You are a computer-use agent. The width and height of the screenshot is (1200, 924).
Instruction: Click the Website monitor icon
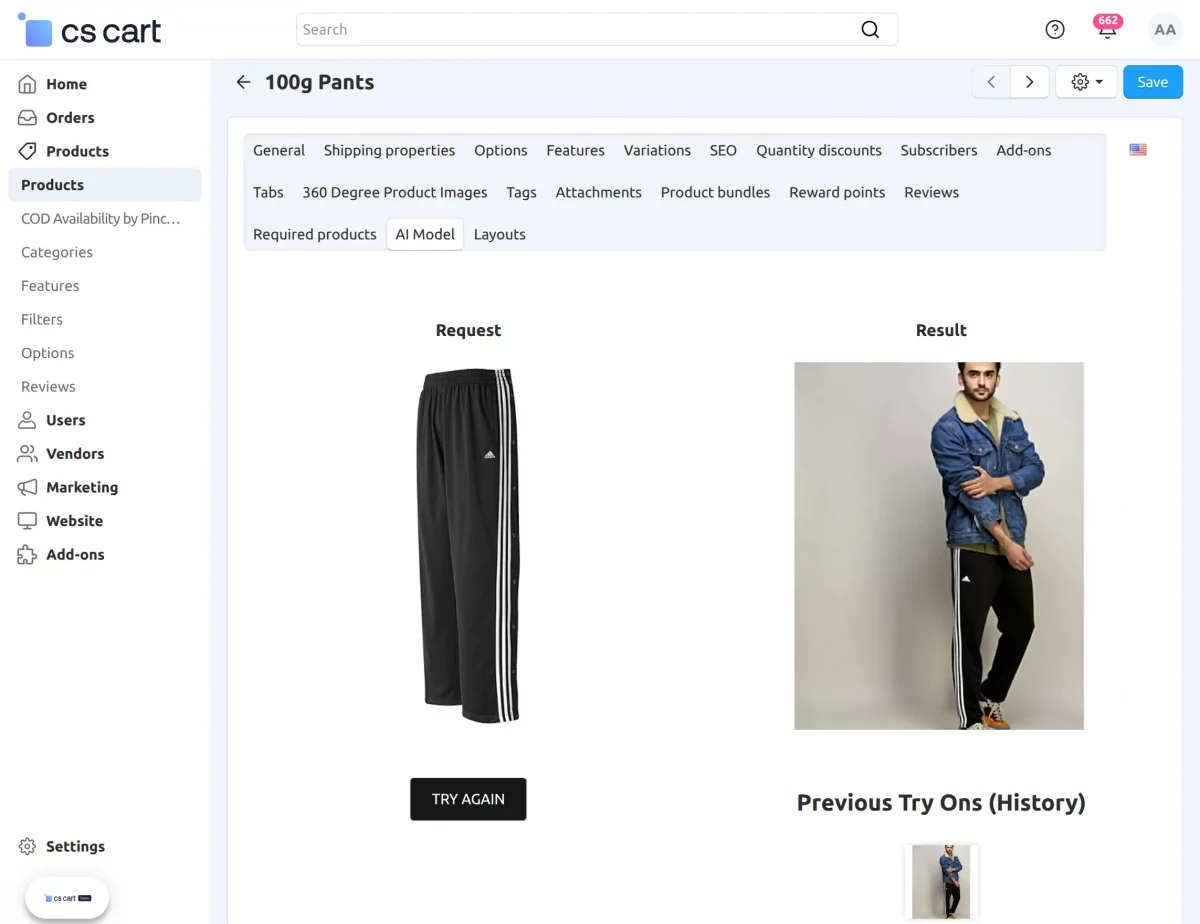click(x=29, y=520)
